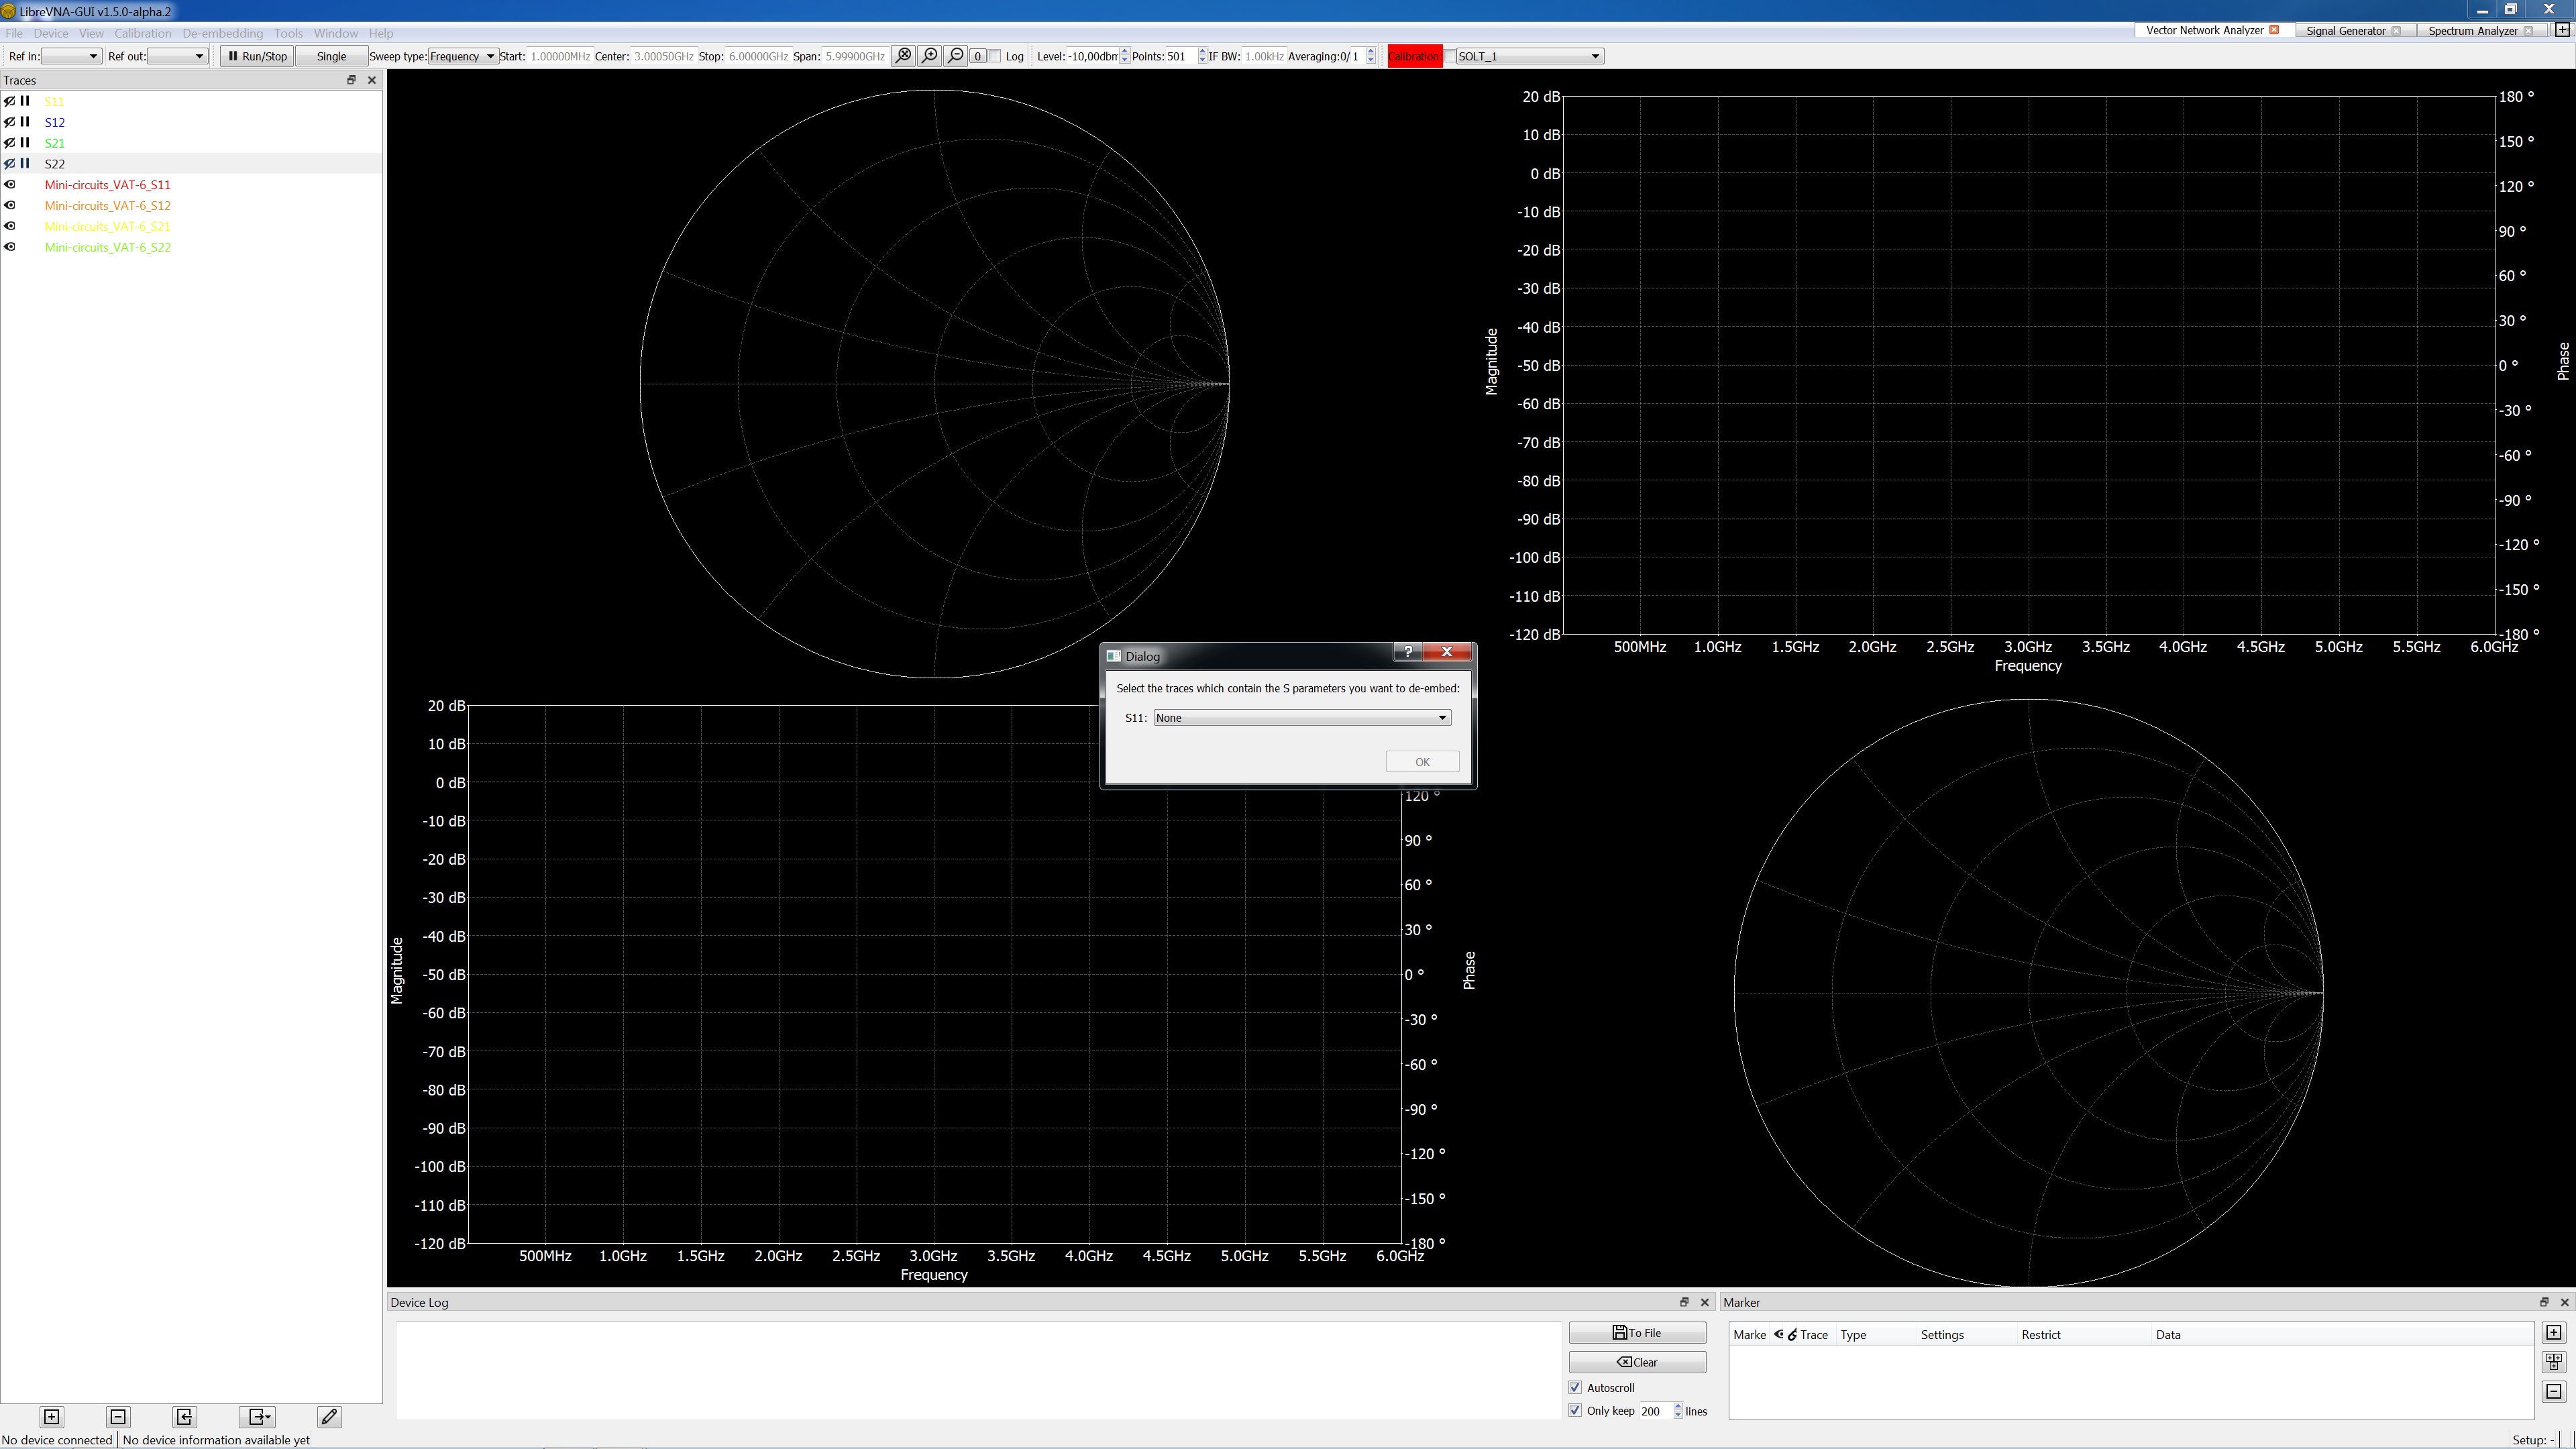Click the Device Log Clear button
The height and width of the screenshot is (1449, 2576).
[1637, 1362]
